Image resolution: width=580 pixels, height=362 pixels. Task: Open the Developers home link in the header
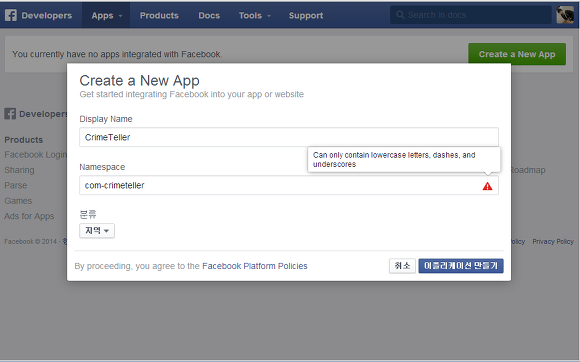tap(47, 16)
